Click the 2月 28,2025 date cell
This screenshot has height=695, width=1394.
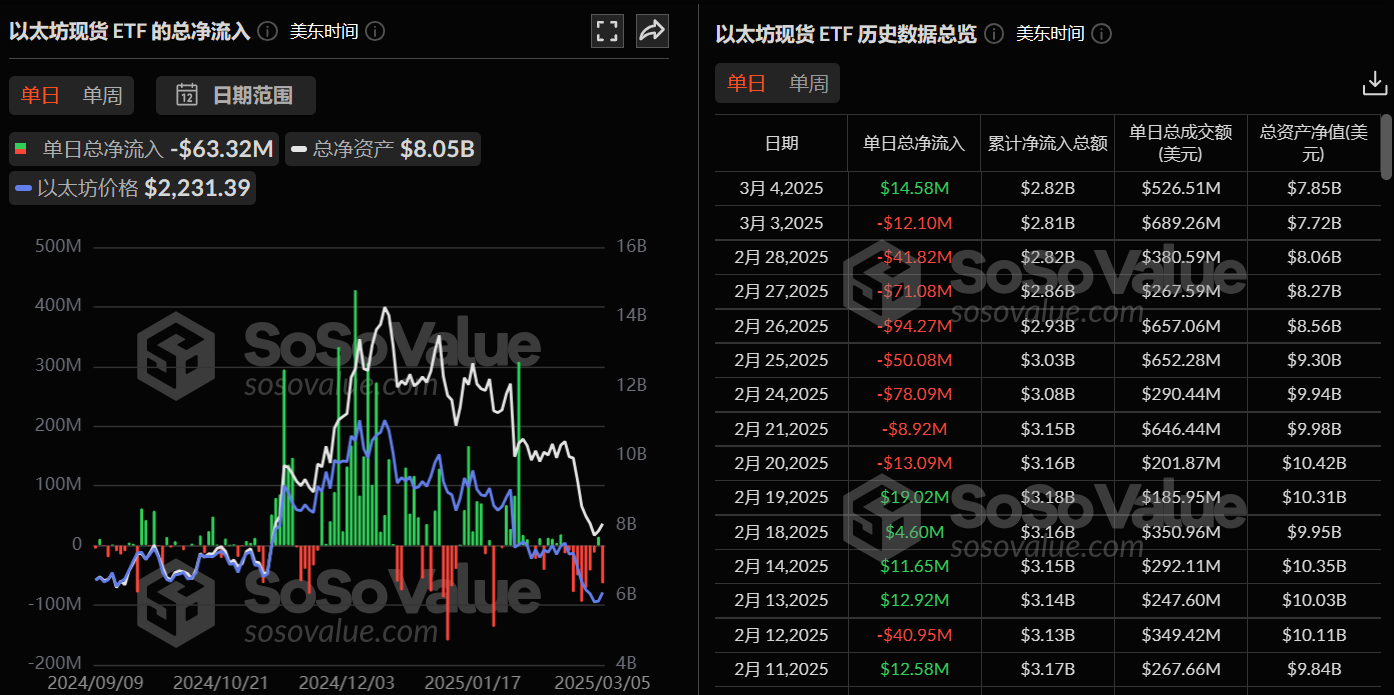[781, 257]
